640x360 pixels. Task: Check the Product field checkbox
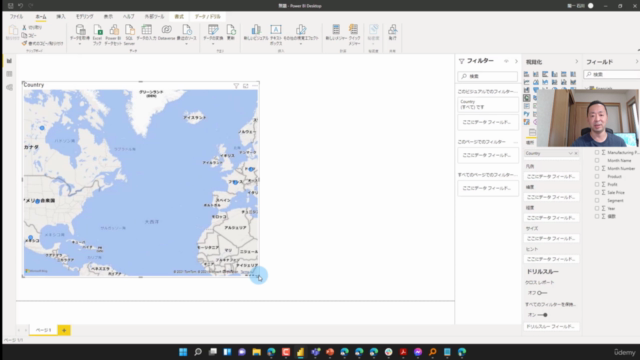597,176
